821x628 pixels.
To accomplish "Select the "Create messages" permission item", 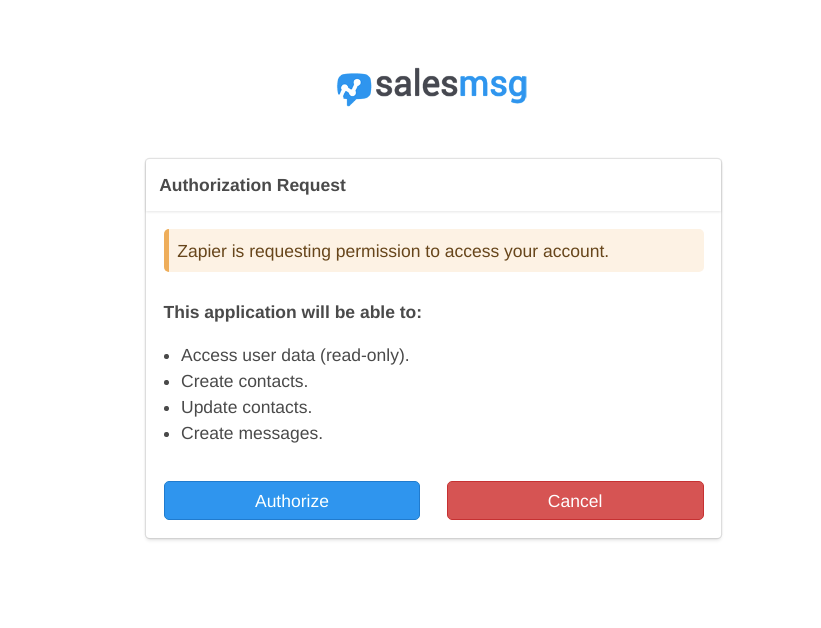I will pyautogui.click(x=251, y=433).
